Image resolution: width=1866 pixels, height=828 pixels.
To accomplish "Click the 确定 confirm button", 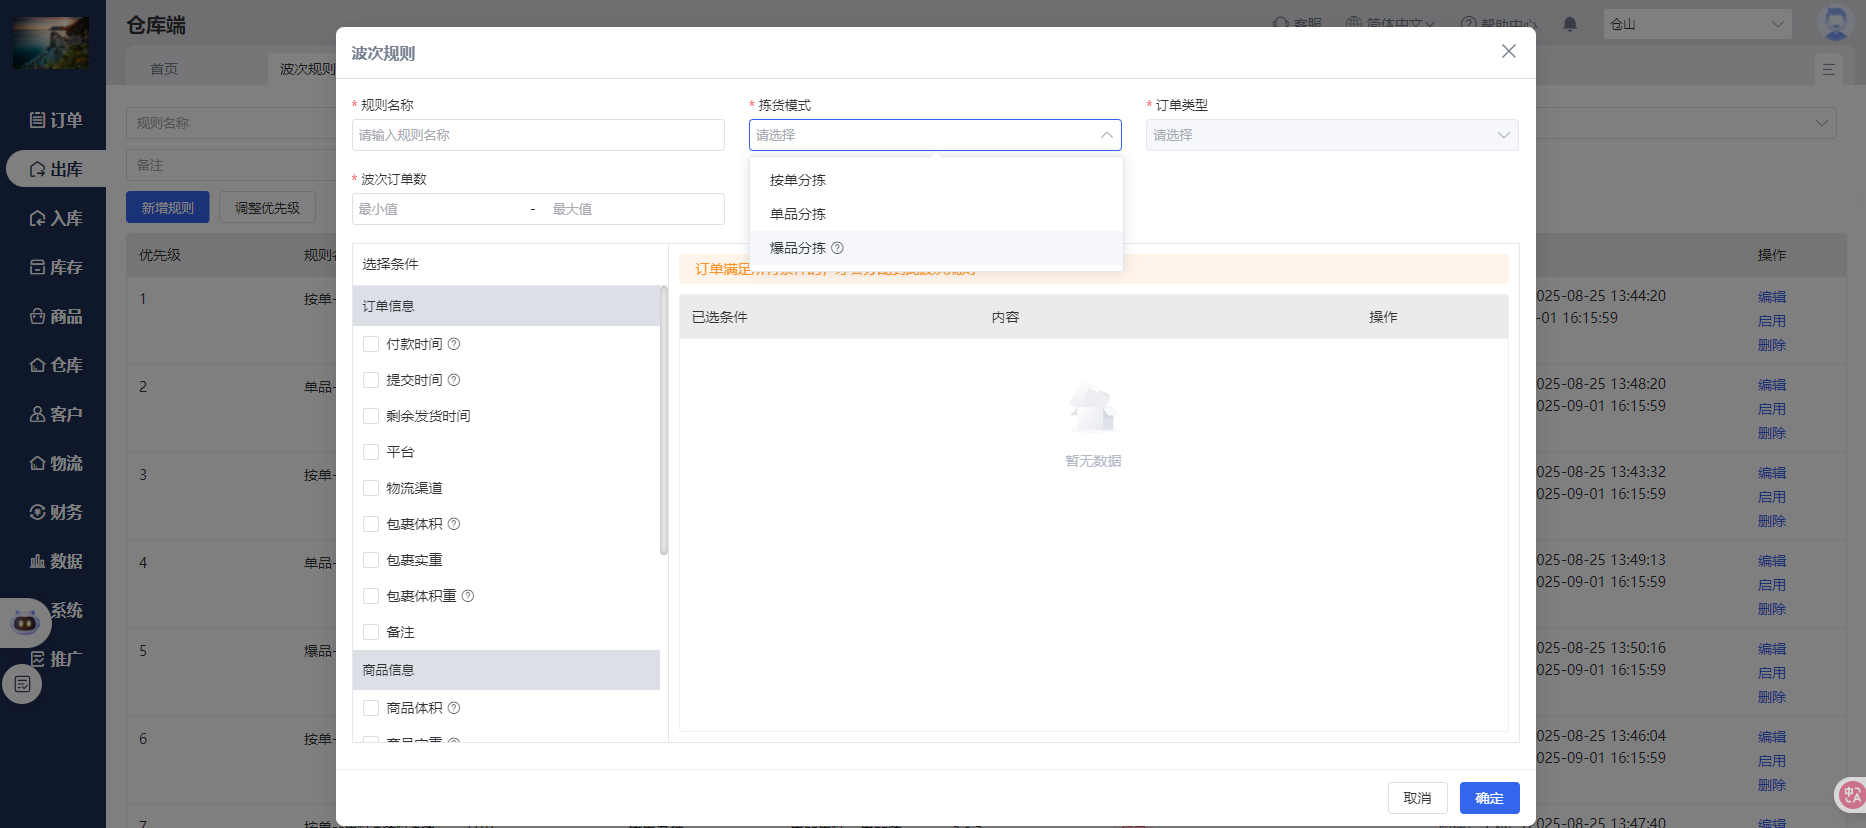I will 1489,798.
